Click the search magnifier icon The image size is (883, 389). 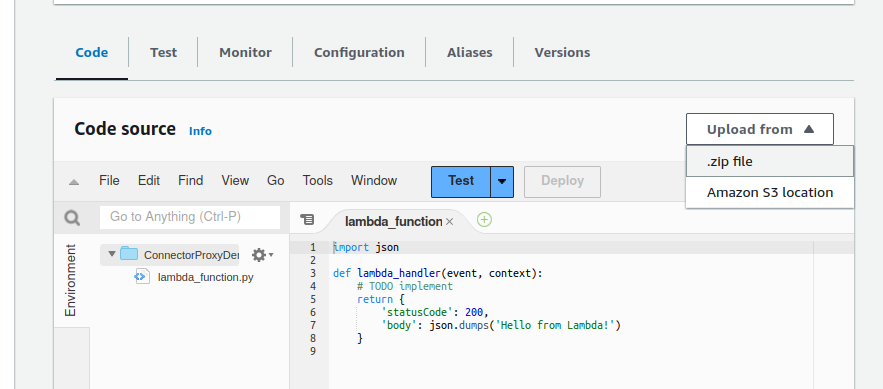pyautogui.click(x=72, y=218)
